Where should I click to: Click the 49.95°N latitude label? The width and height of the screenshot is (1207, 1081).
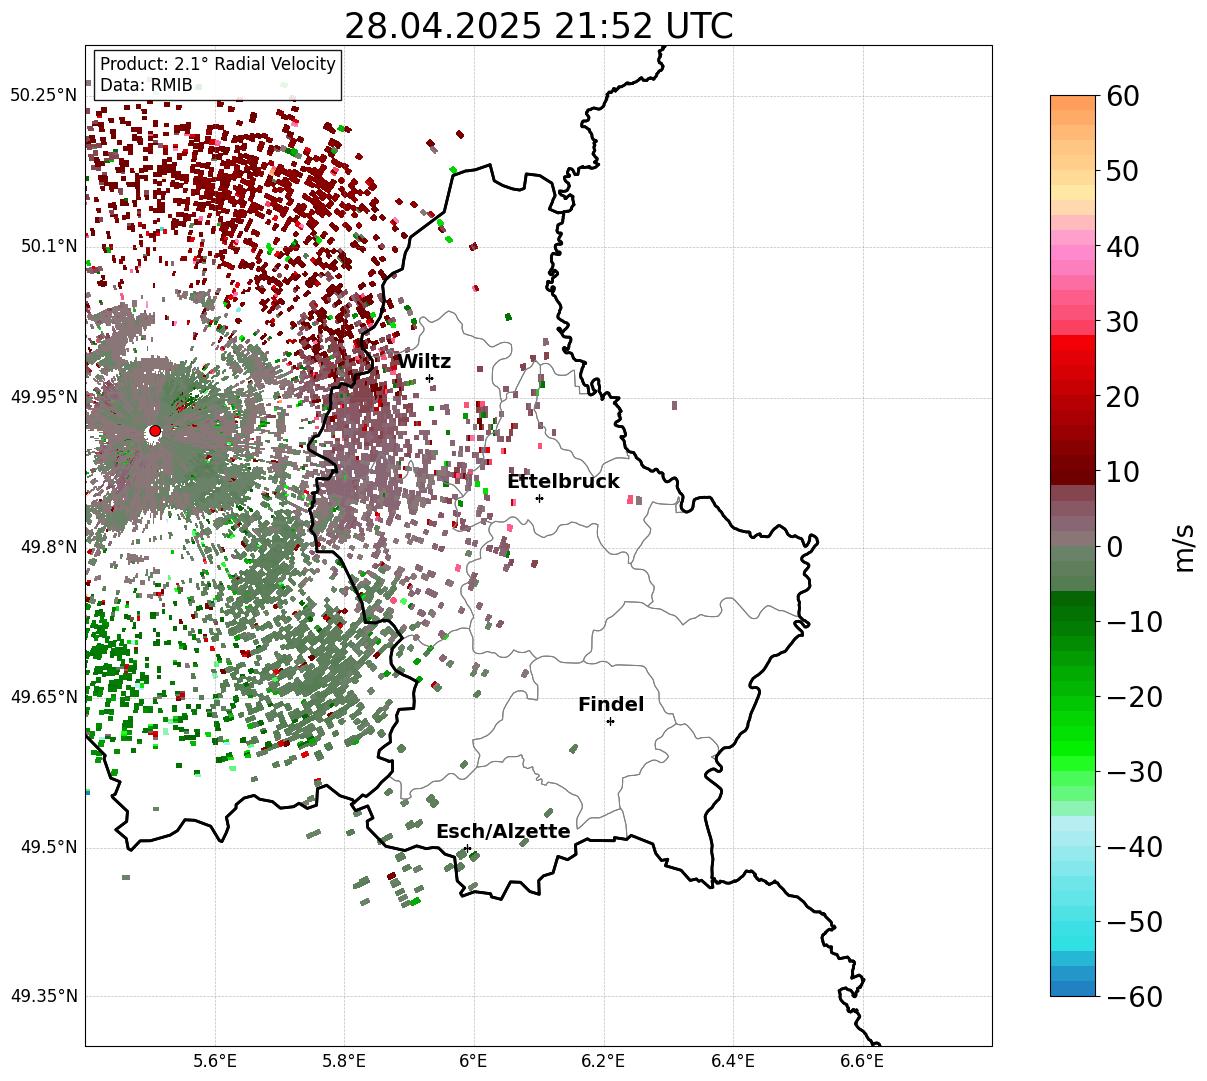click(44, 397)
